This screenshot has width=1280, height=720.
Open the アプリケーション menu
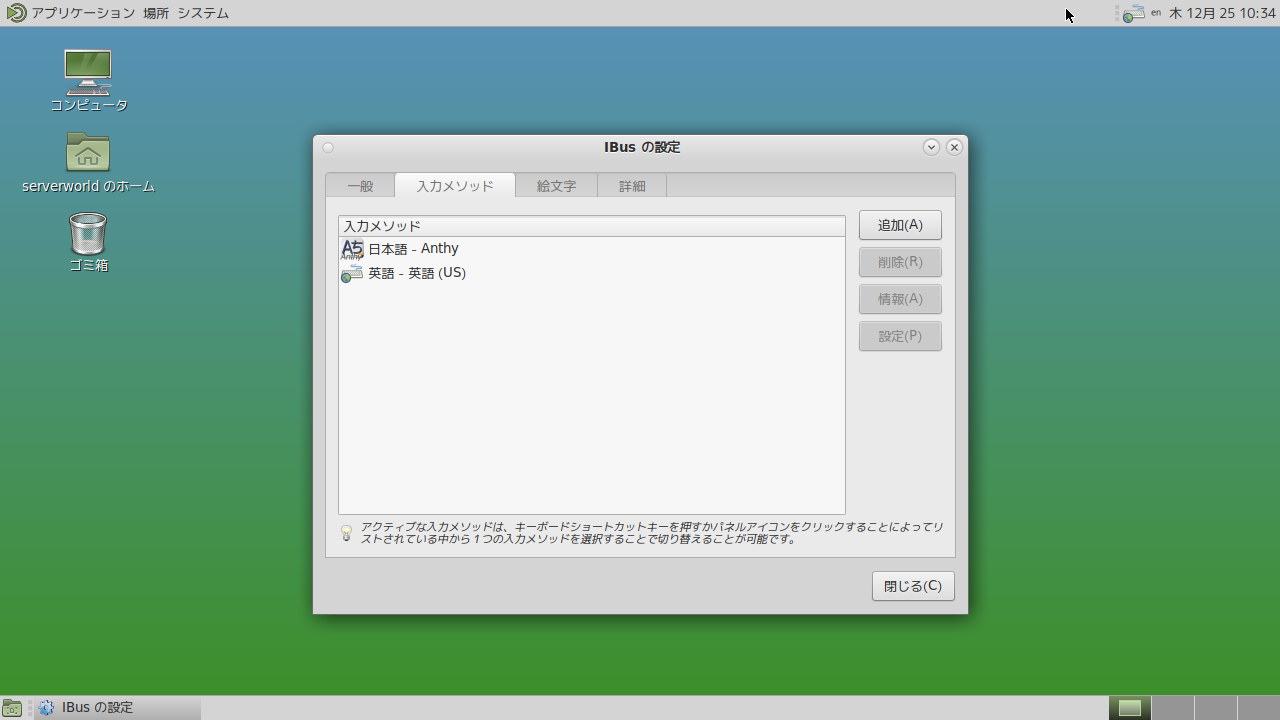click(83, 13)
